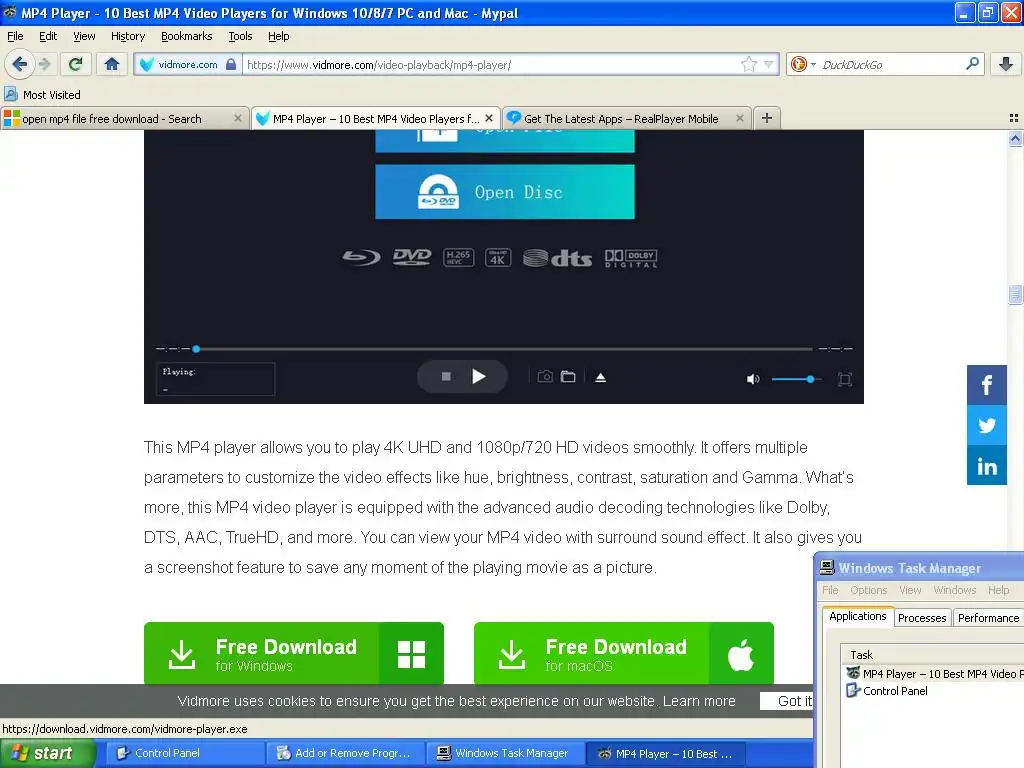Click the DuckDuckGo search field

pyautogui.click(x=891, y=65)
